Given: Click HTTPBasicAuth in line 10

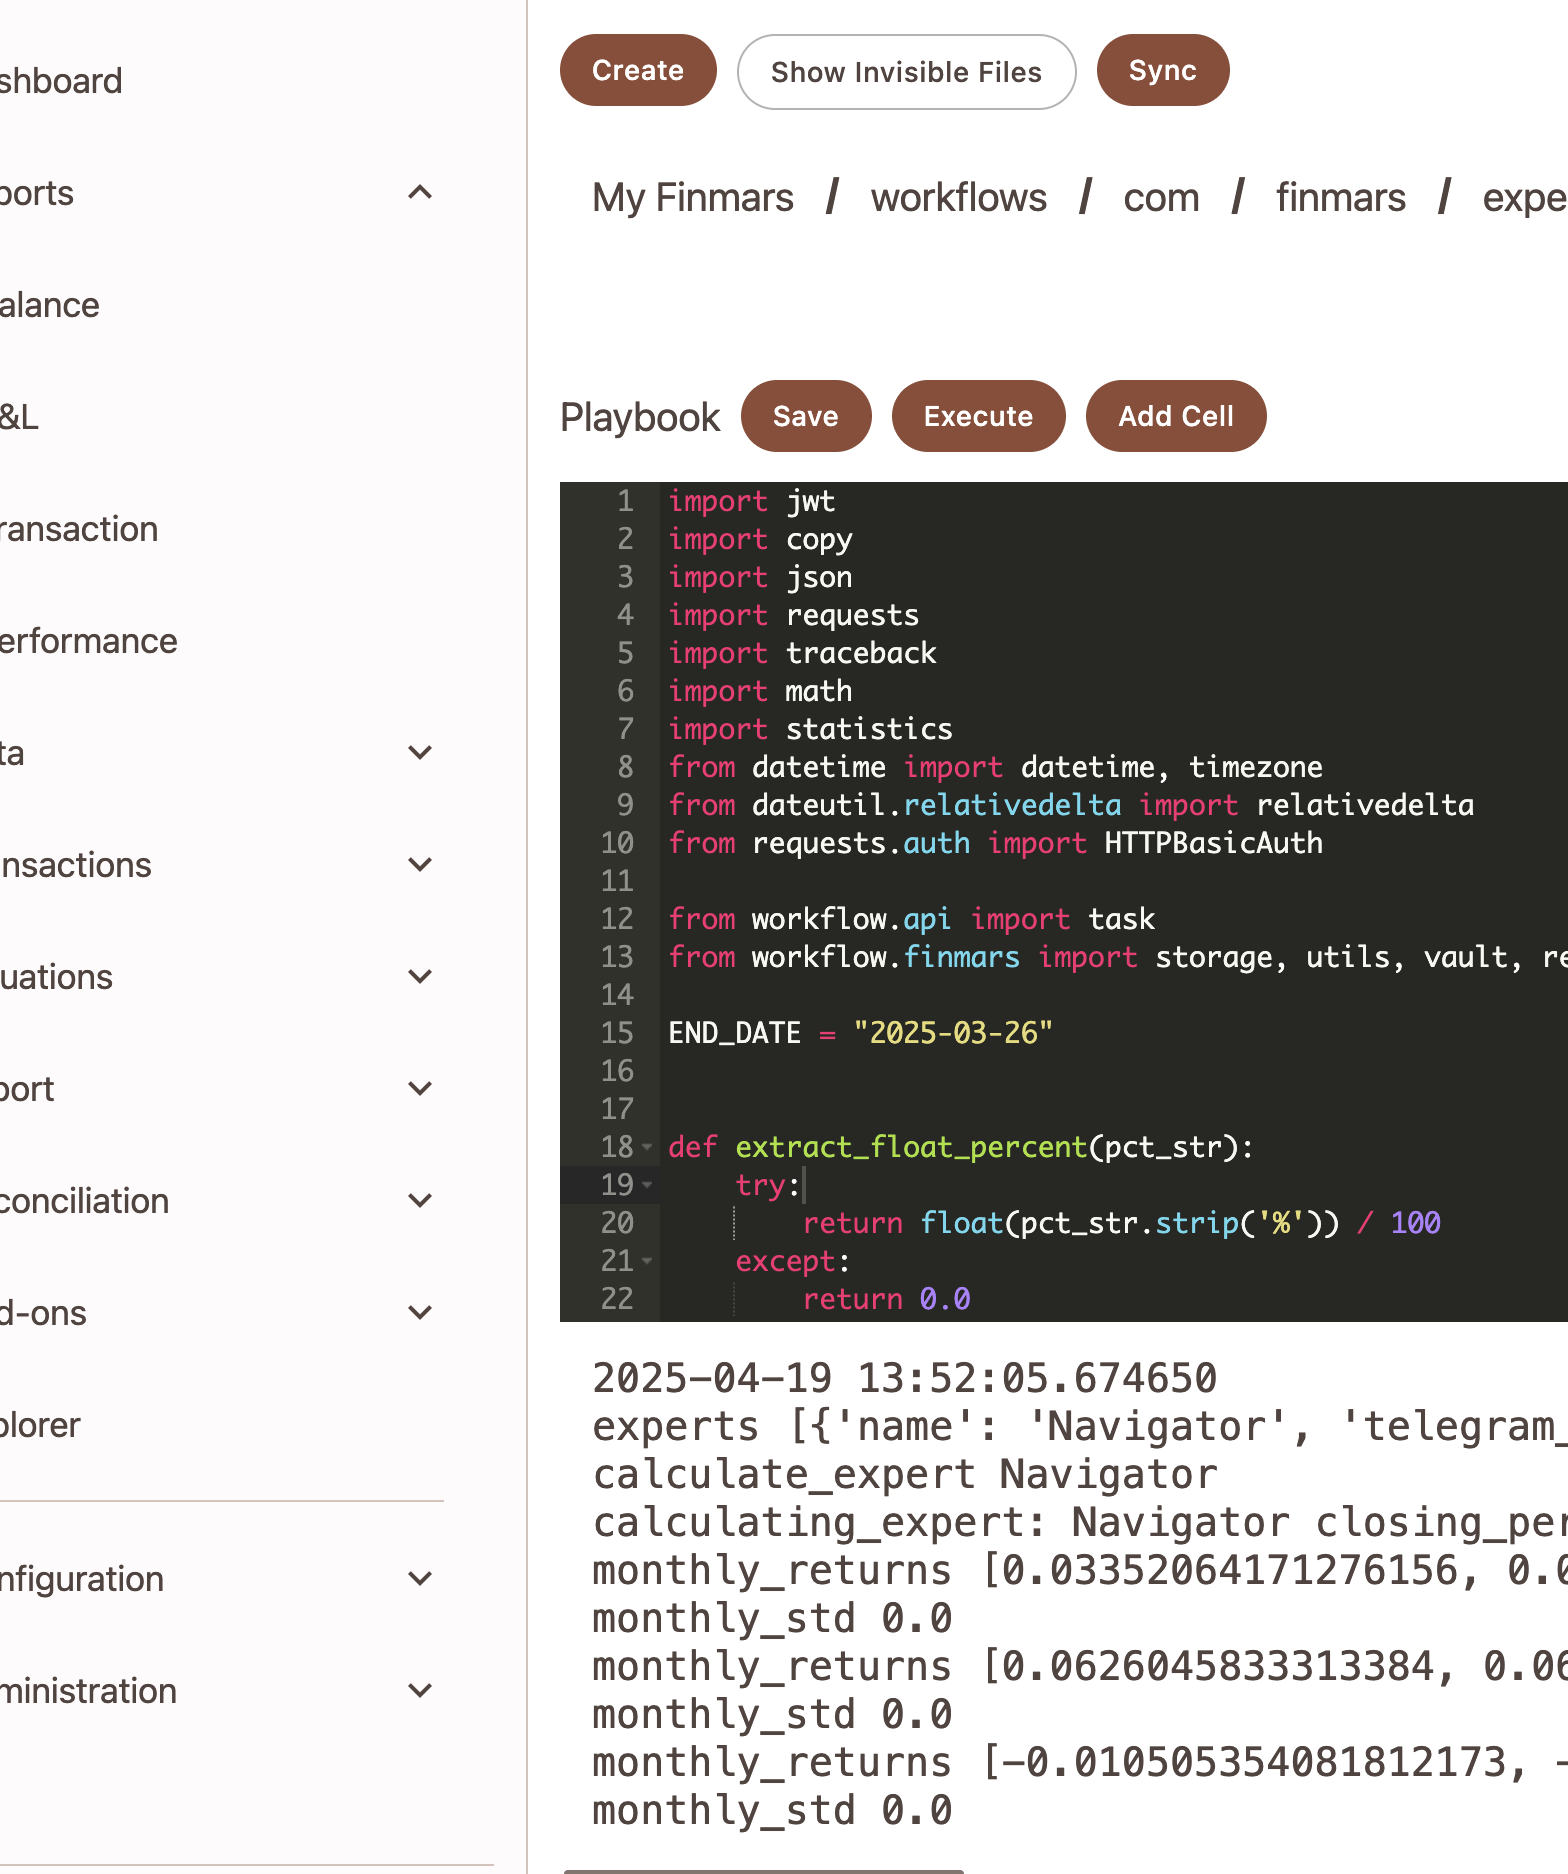Looking at the screenshot, I should pos(1213,843).
